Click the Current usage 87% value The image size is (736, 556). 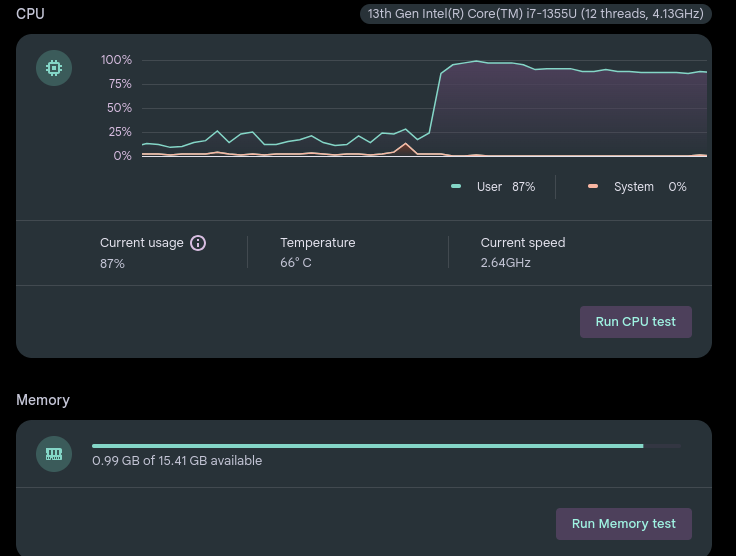coord(112,264)
